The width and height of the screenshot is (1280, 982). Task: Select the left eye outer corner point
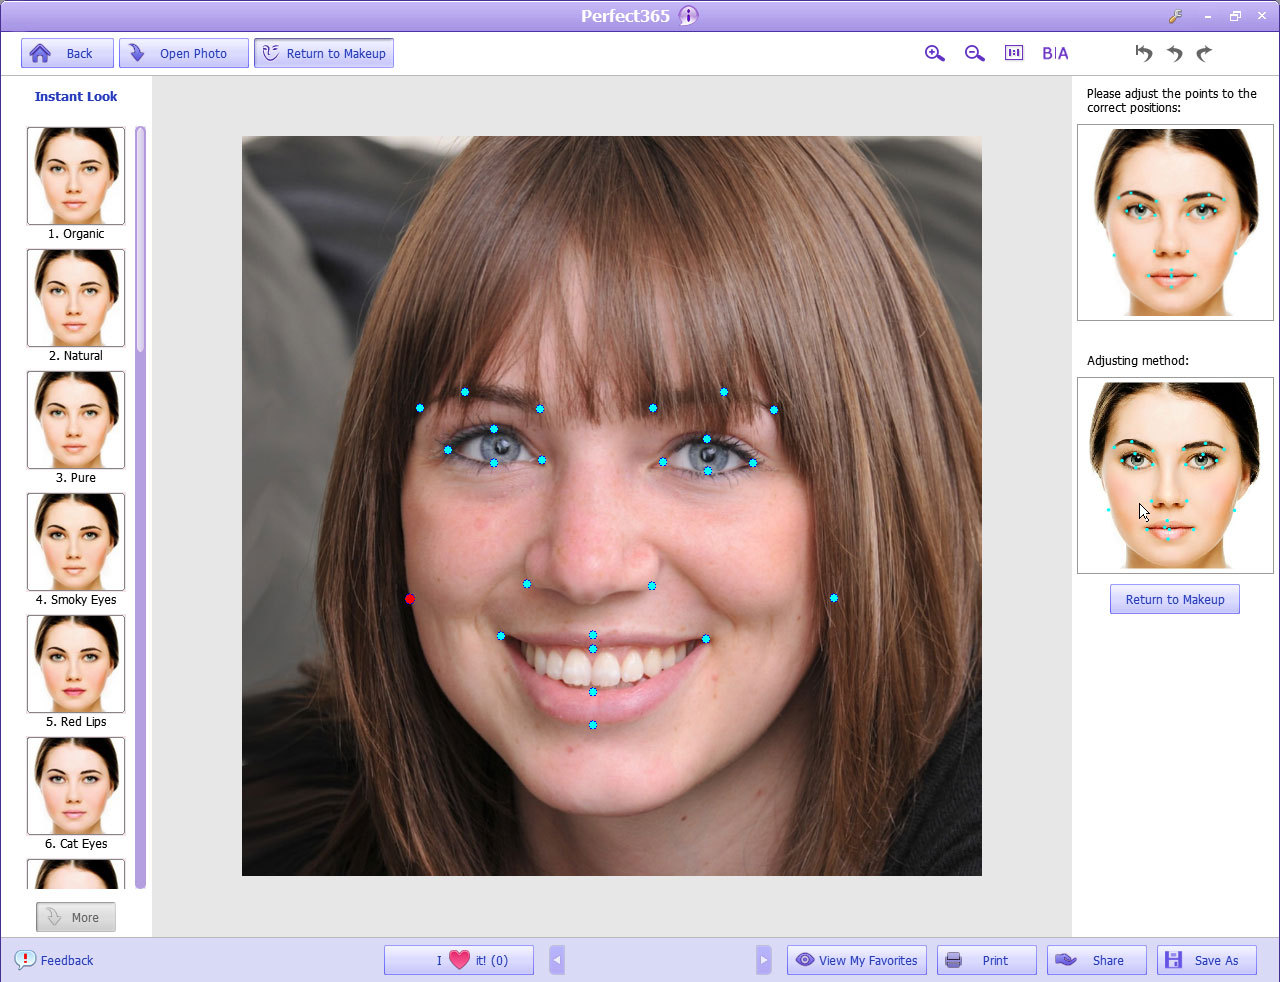448,450
